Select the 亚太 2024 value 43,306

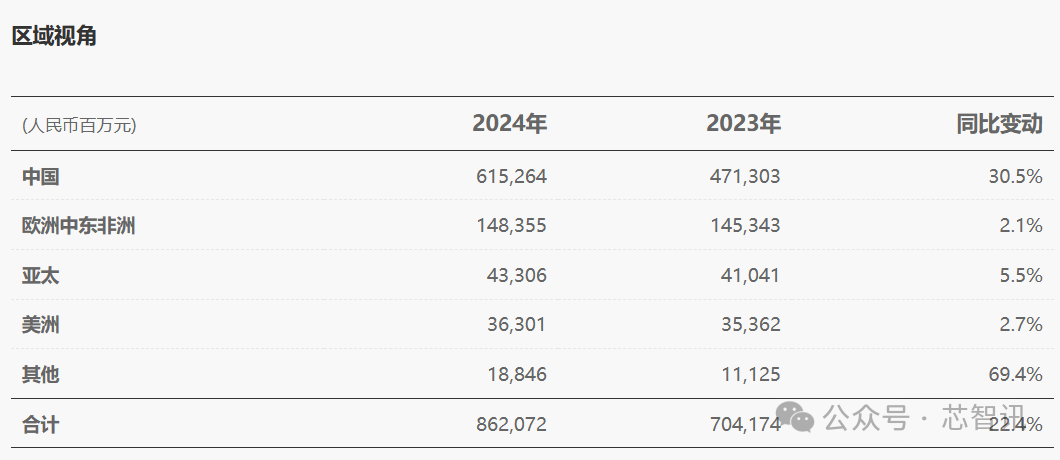coord(516,276)
